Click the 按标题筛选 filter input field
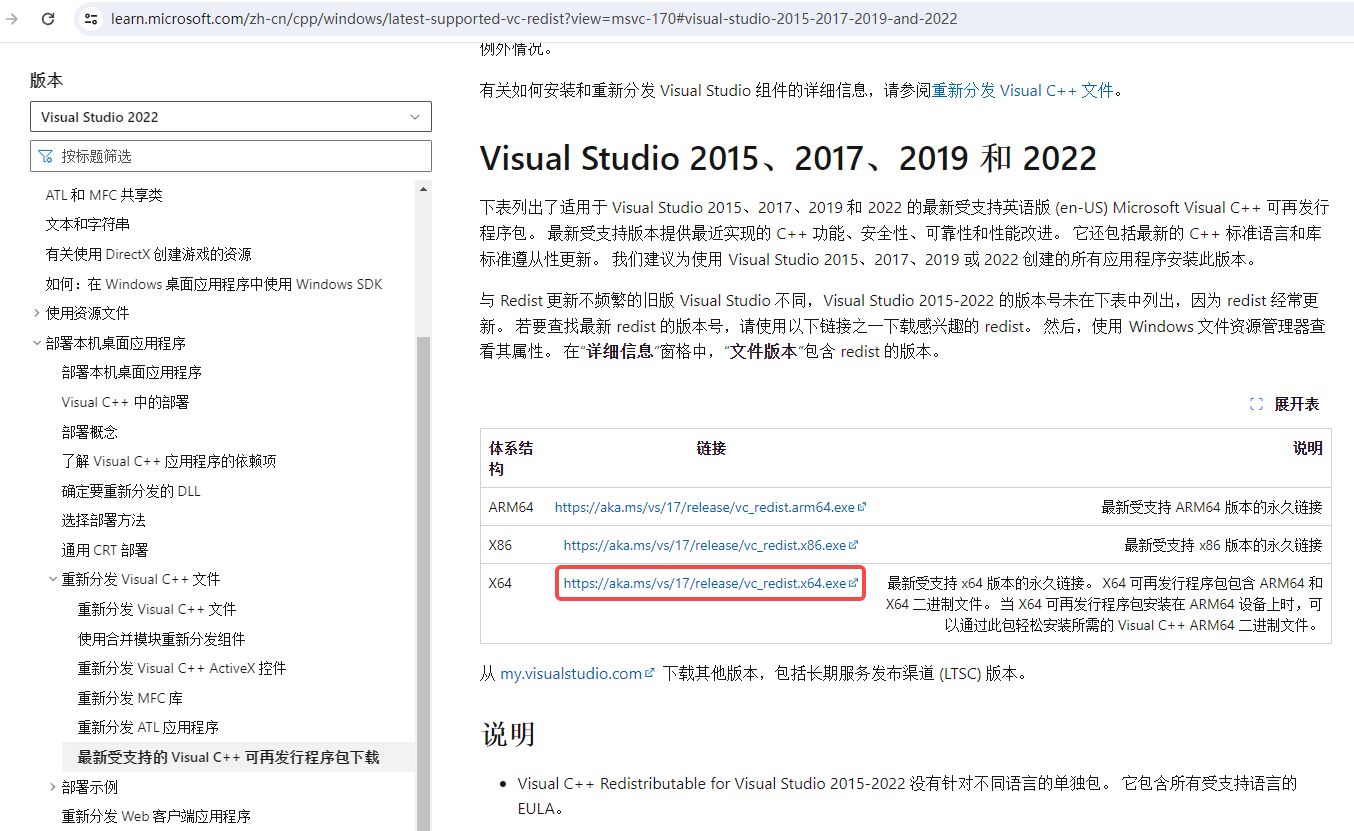Screen dimensions: 1354x831 pos(240,156)
